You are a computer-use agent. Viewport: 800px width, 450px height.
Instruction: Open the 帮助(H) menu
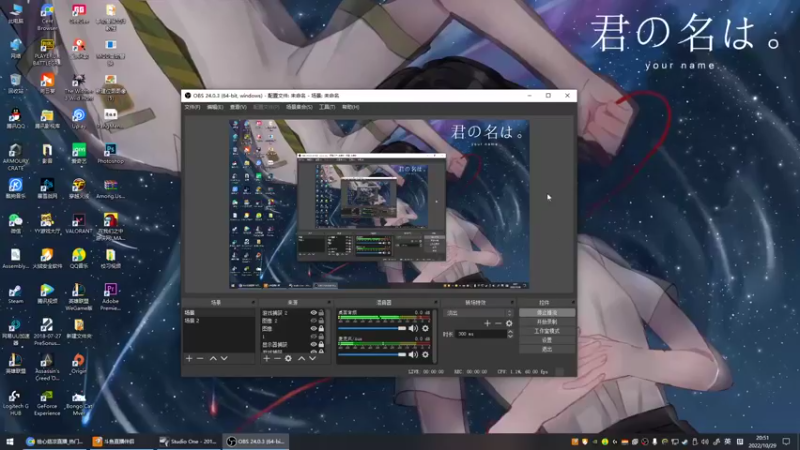click(x=350, y=107)
